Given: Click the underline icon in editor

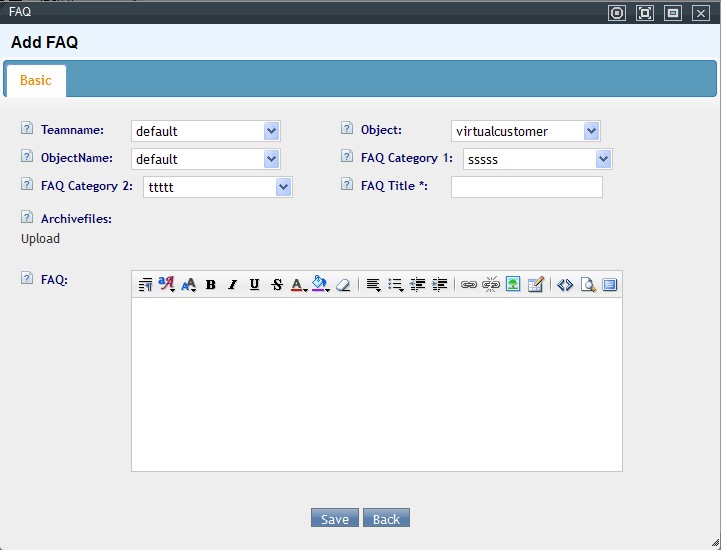Looking at the screenshot, I should [x=254, y=285].
